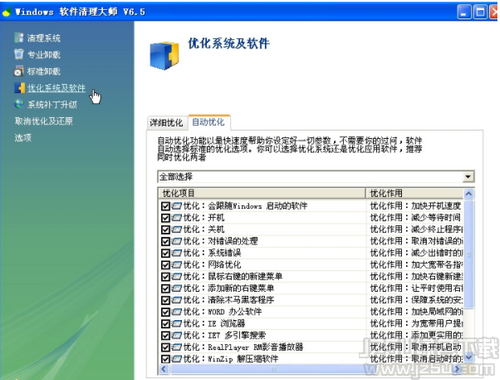Click the 专业卸载 recycle bin icon
The image size is (500, 380).
[x=19, y=54]
